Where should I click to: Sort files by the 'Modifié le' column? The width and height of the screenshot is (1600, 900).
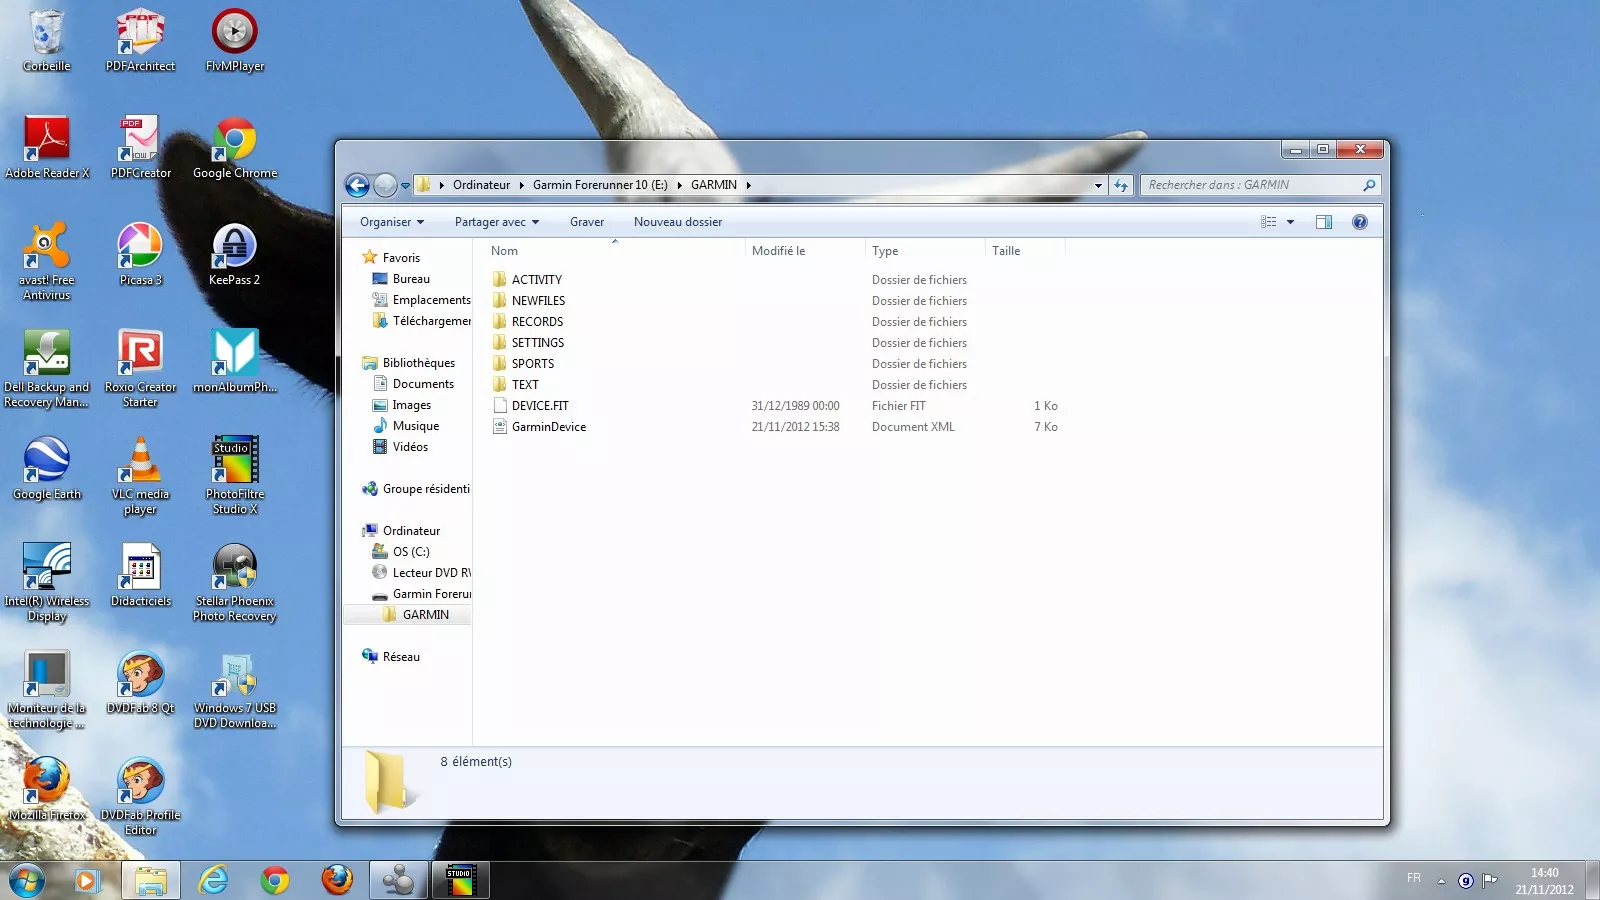pos(805,251)
